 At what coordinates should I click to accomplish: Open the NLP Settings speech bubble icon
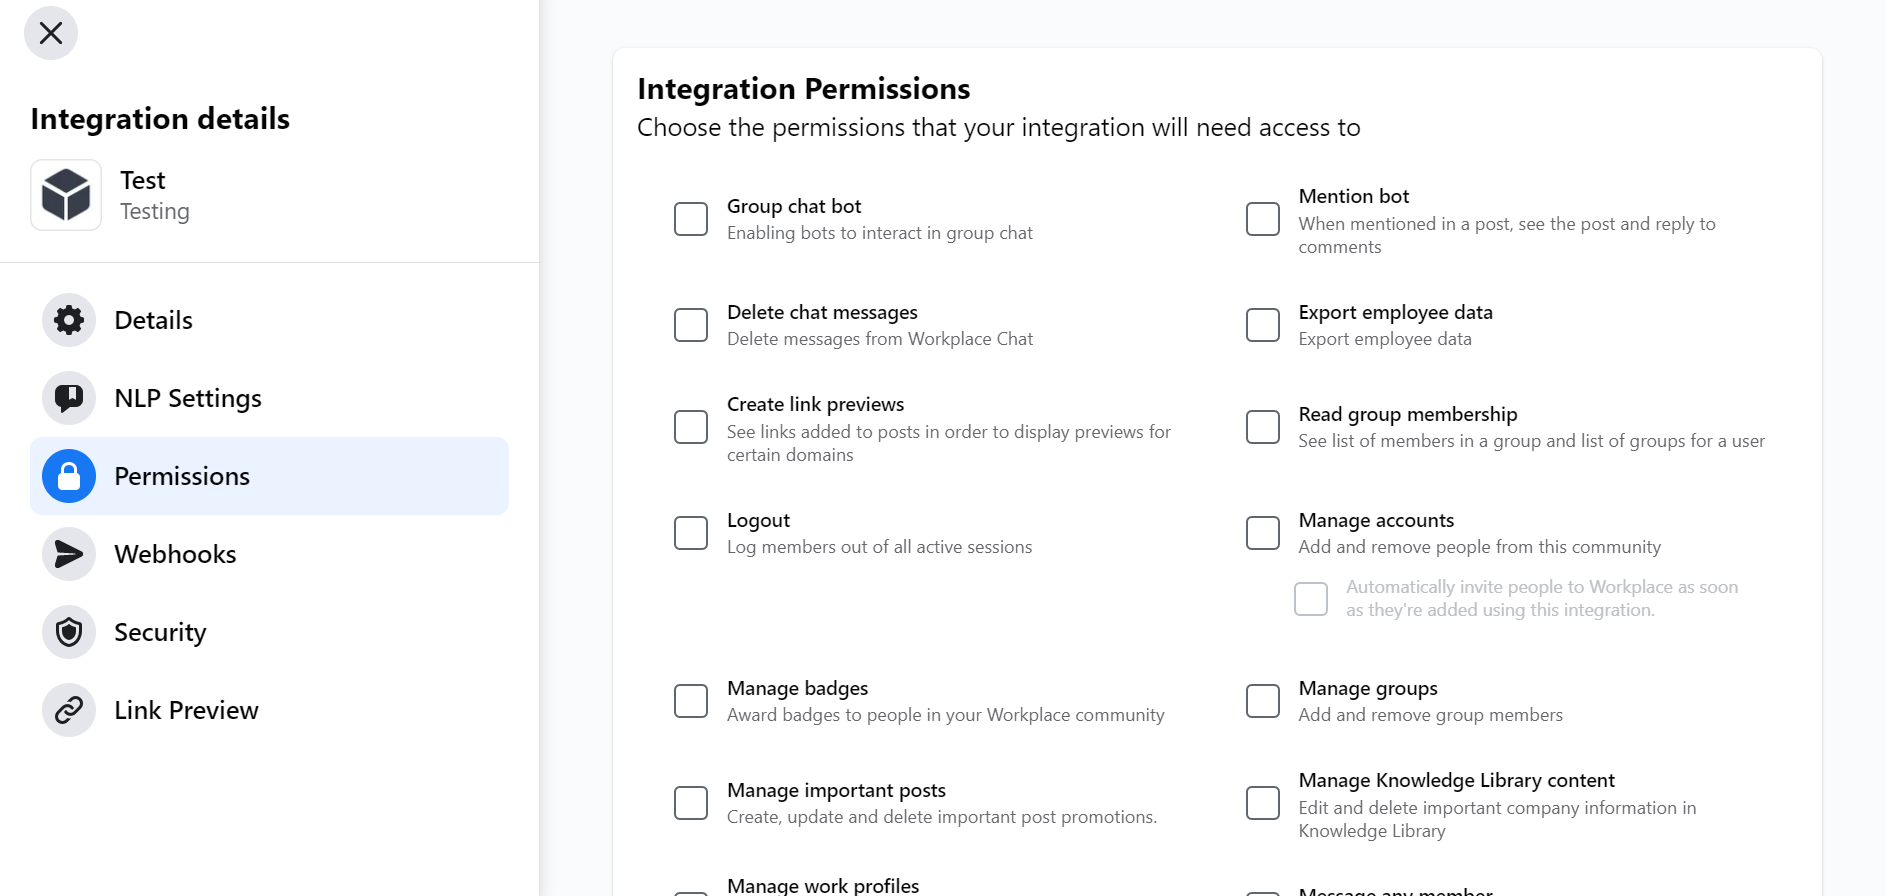pyautogui.click(x=69, y=398)
